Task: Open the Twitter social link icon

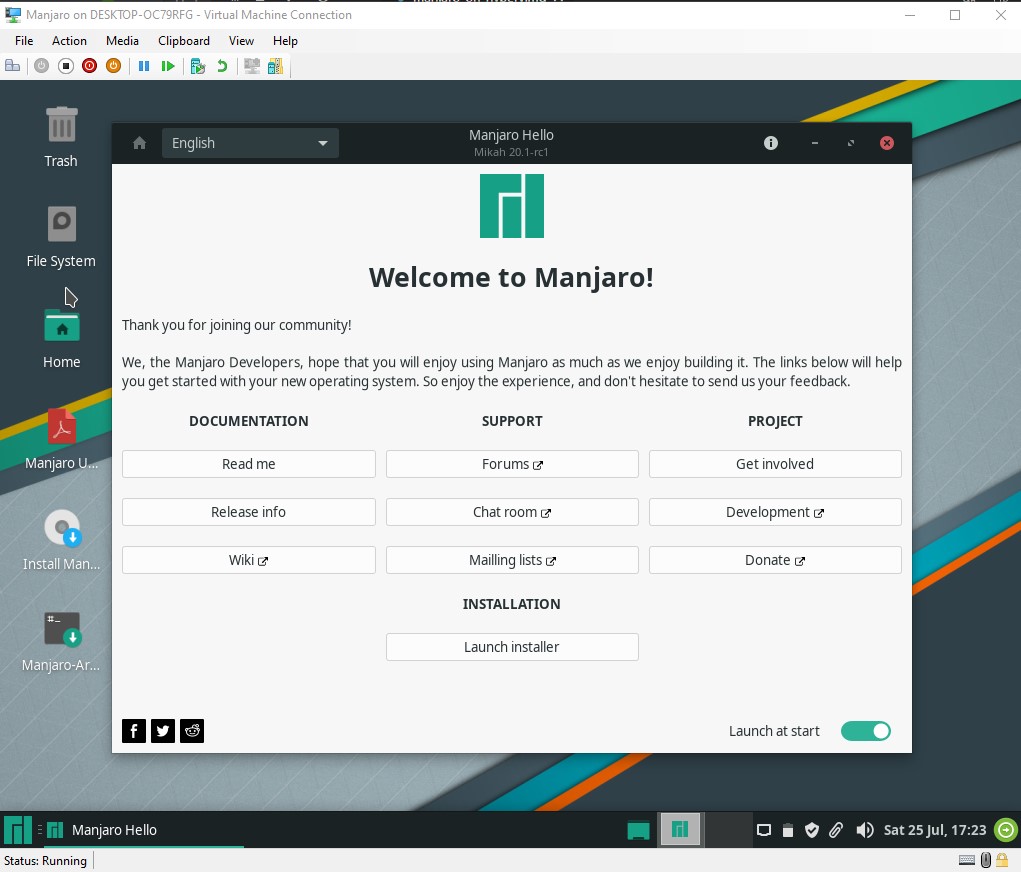Action: pyautogui.click(x=163, y=731)
